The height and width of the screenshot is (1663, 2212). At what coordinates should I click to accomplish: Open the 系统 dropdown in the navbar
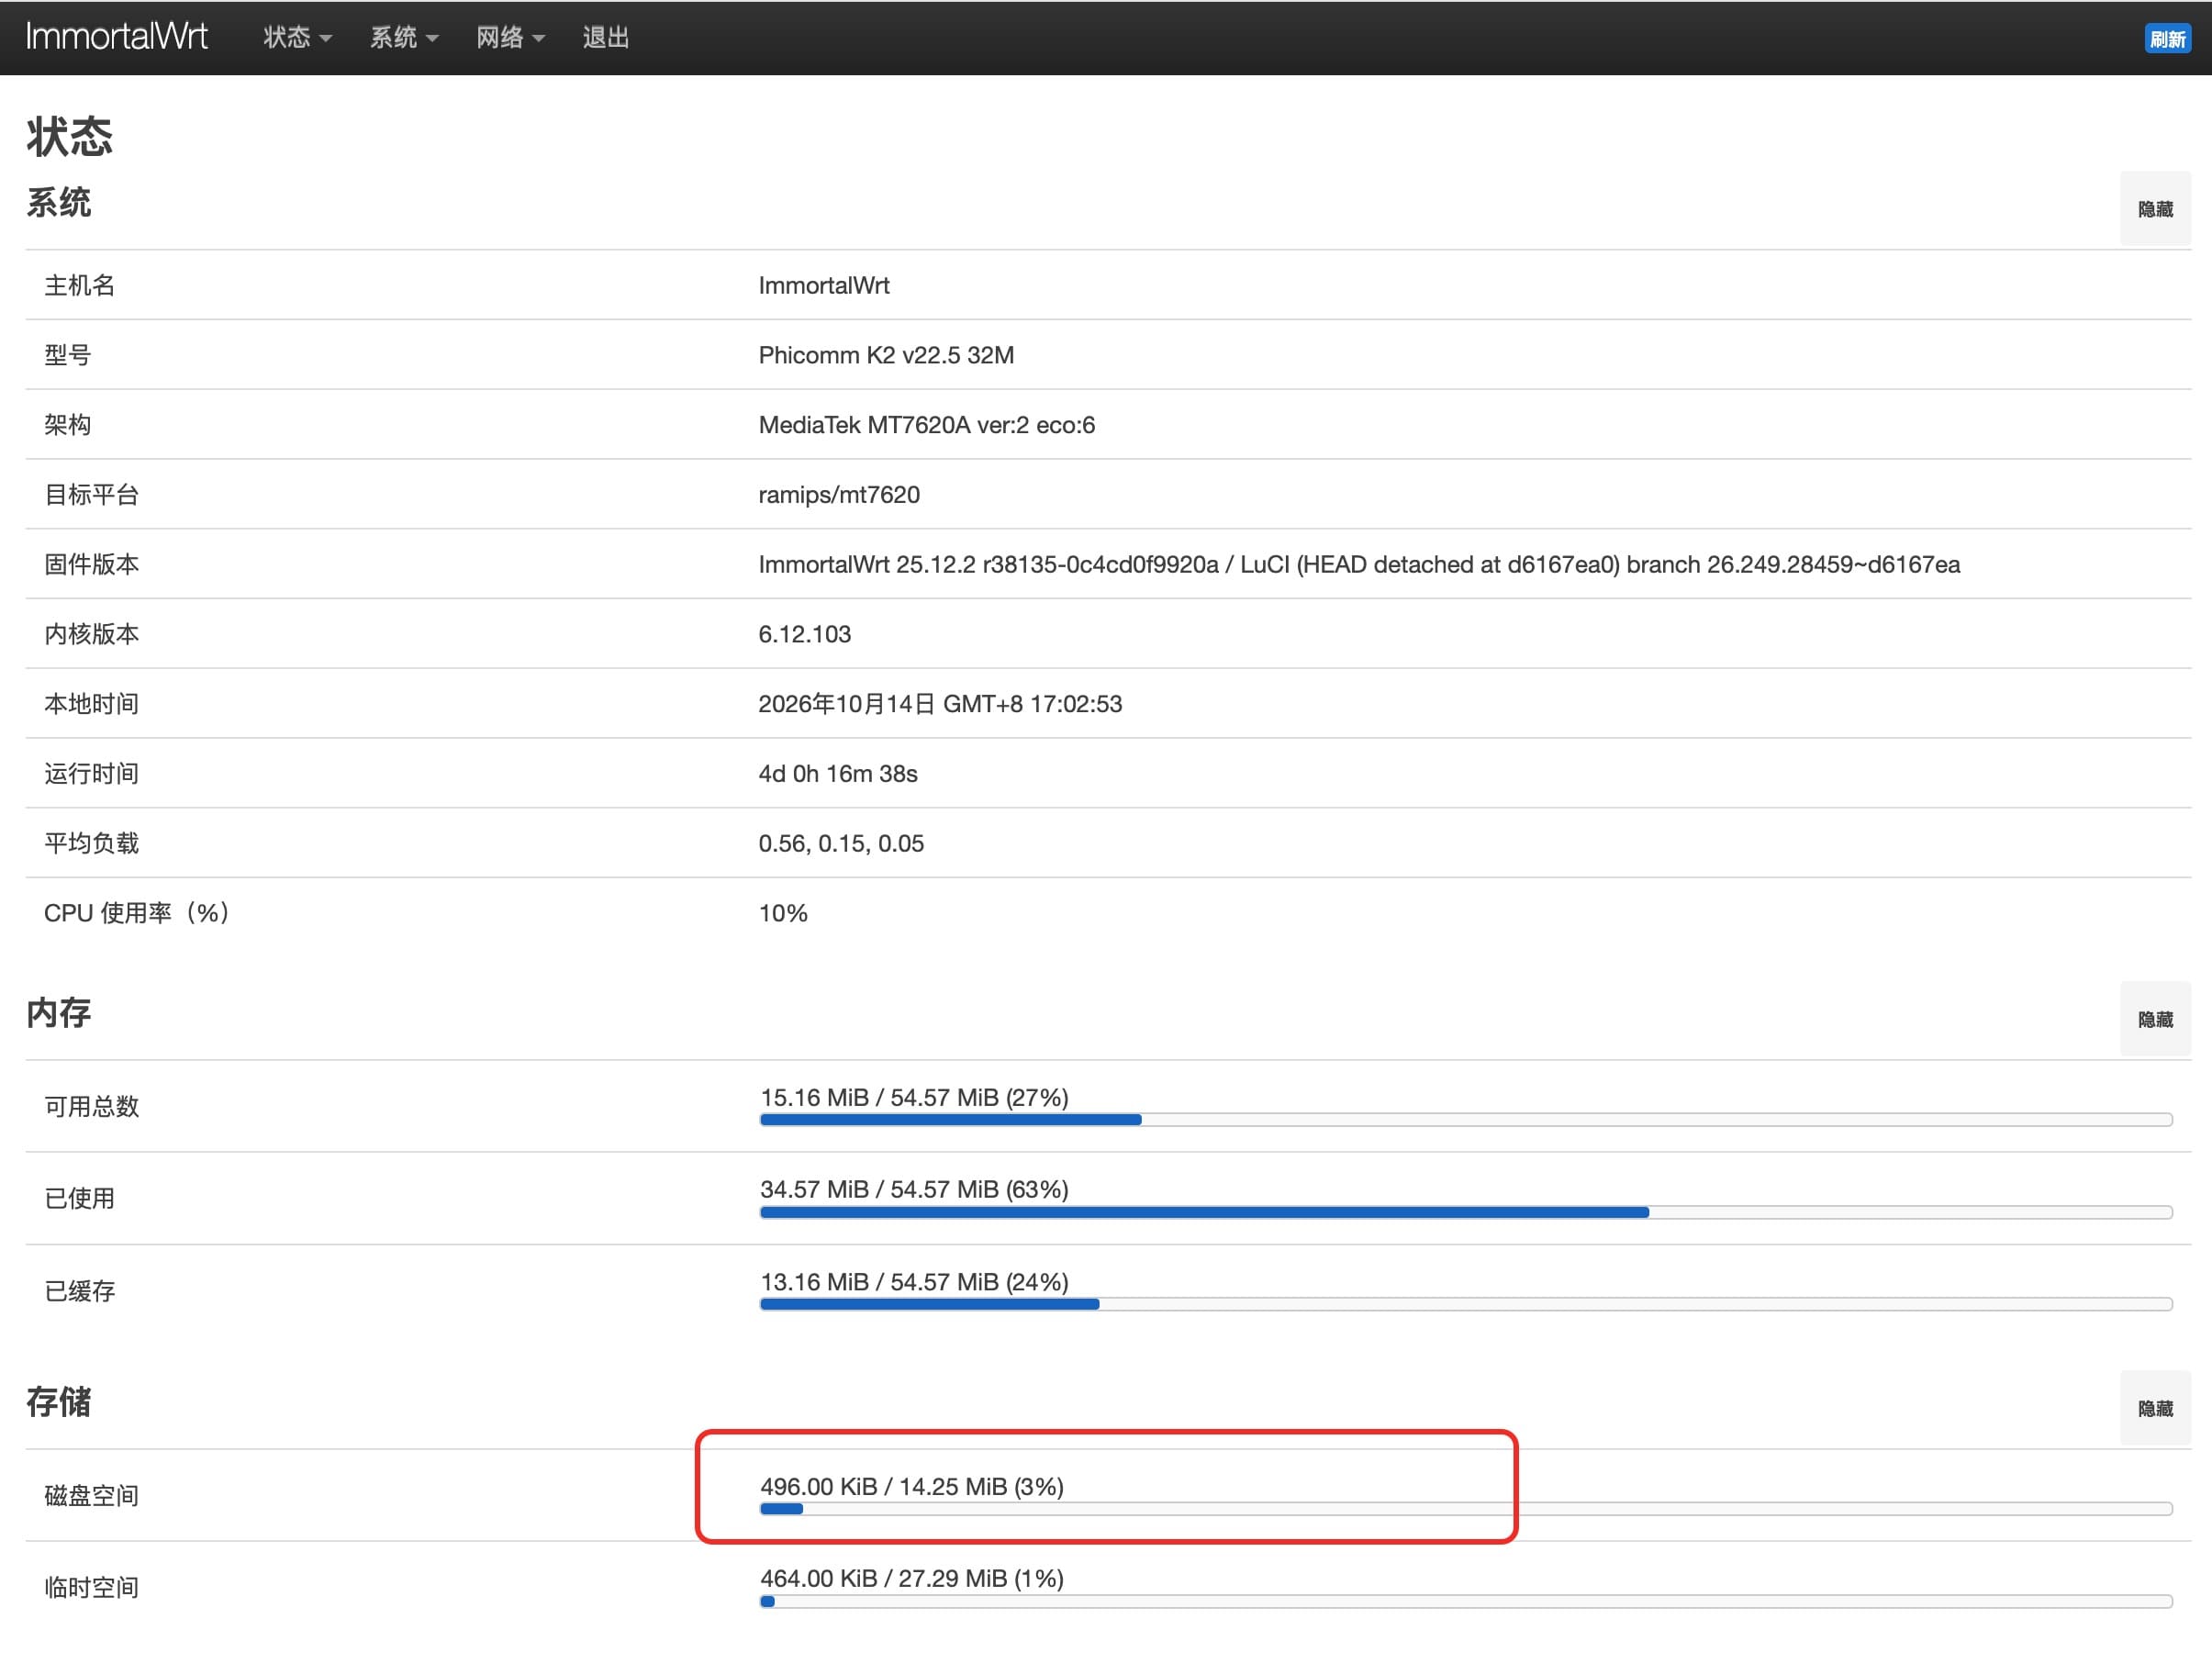point(404,38)
